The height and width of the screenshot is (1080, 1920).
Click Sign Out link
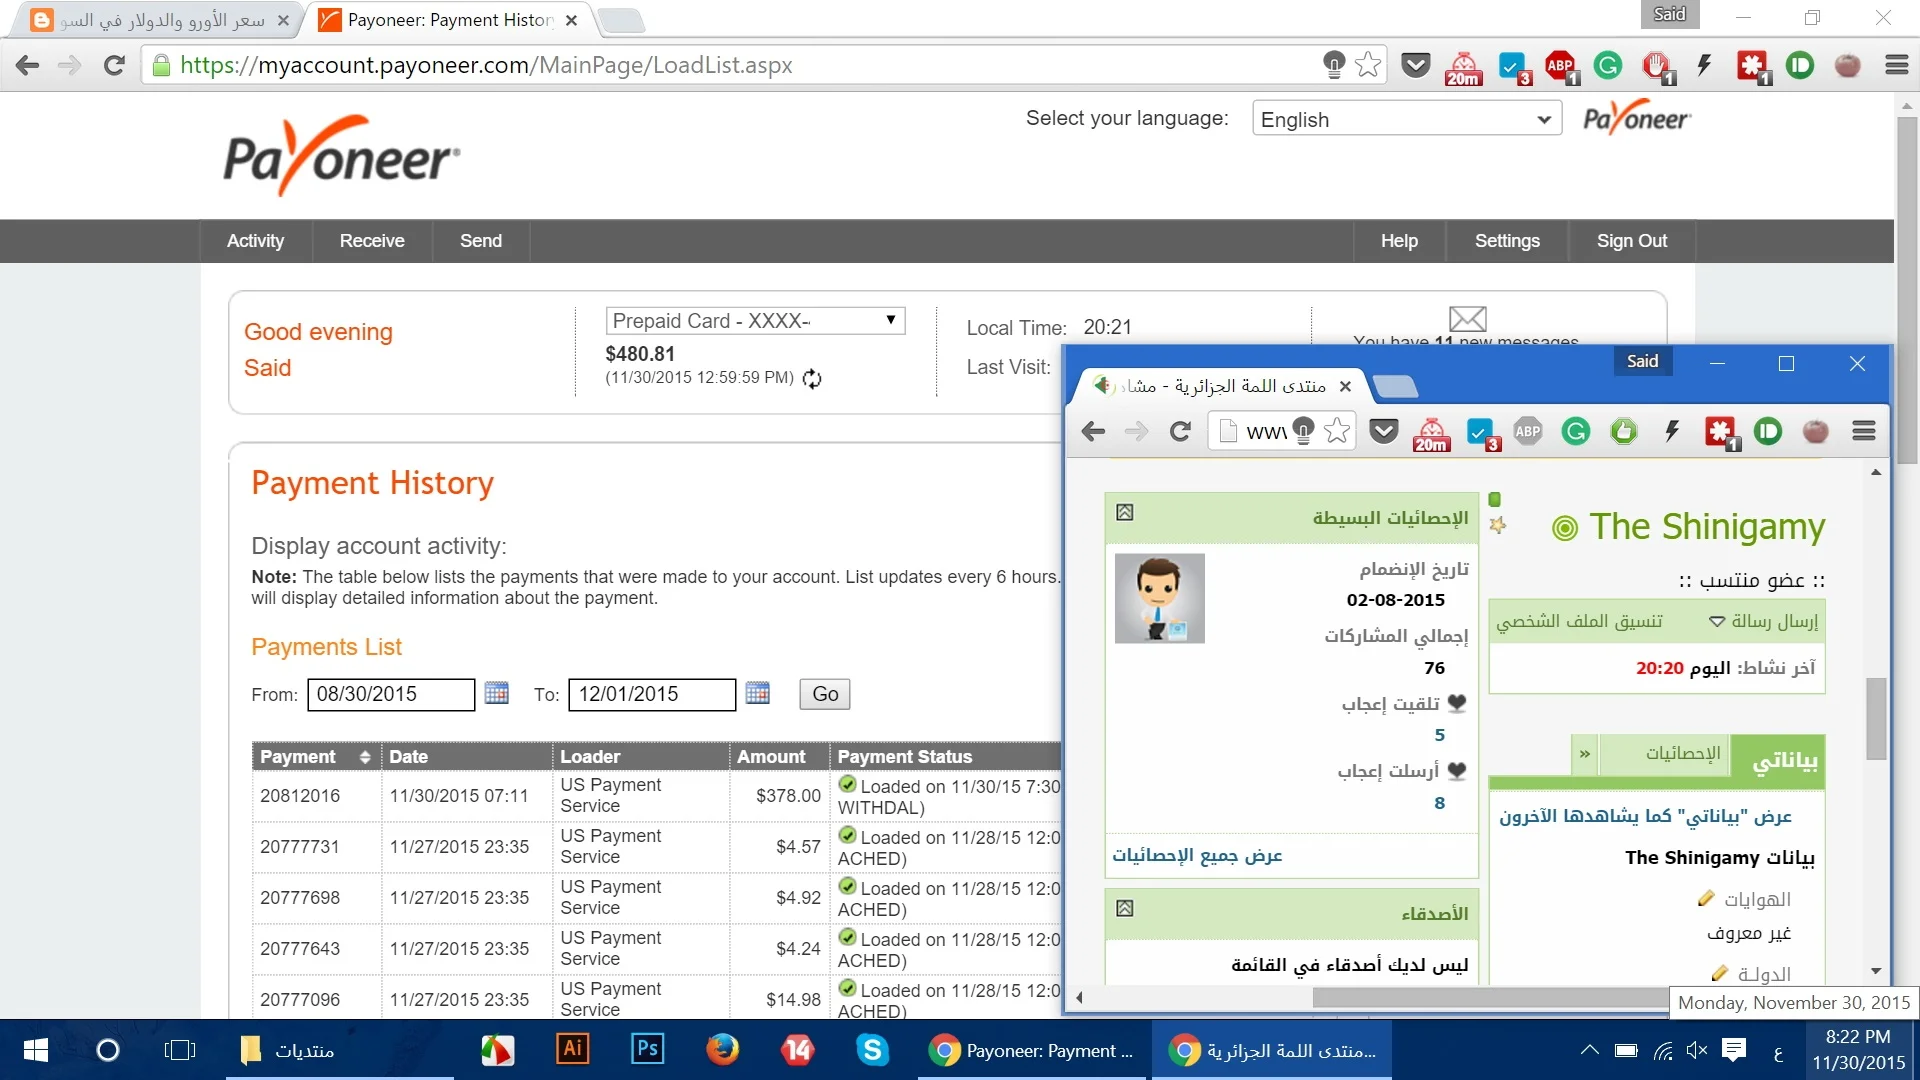coord(1631,241)
